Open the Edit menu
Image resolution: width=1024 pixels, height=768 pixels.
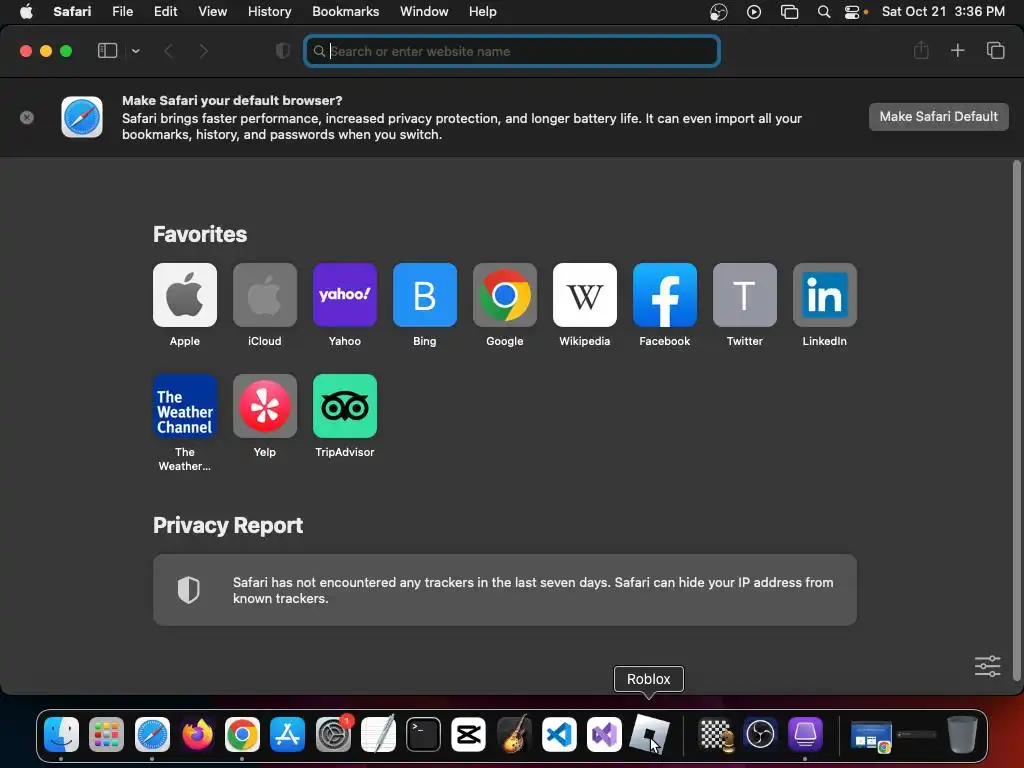(x=165, y=12)
